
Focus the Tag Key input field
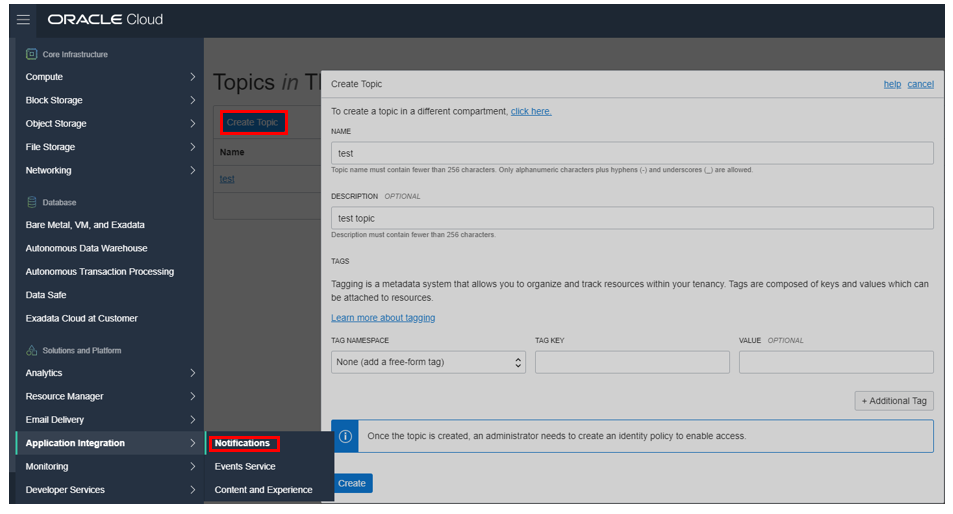point(632,362)
